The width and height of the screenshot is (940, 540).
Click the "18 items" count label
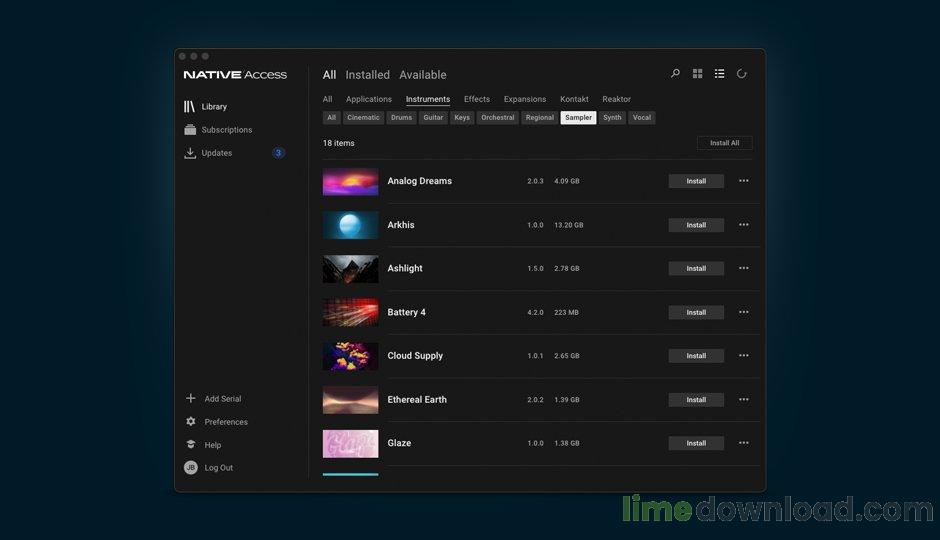(x=338, y=143)
